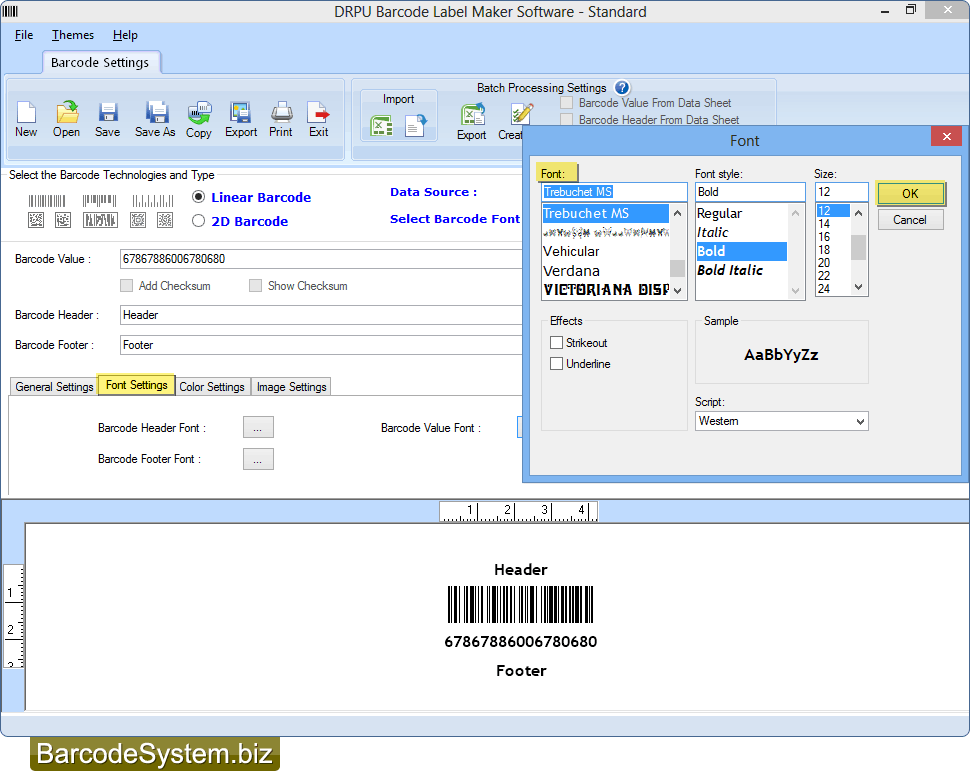Viewport: 970px width, 771px height.
Task: Click Barcode Header Font browse button
Action: point(258,428)
